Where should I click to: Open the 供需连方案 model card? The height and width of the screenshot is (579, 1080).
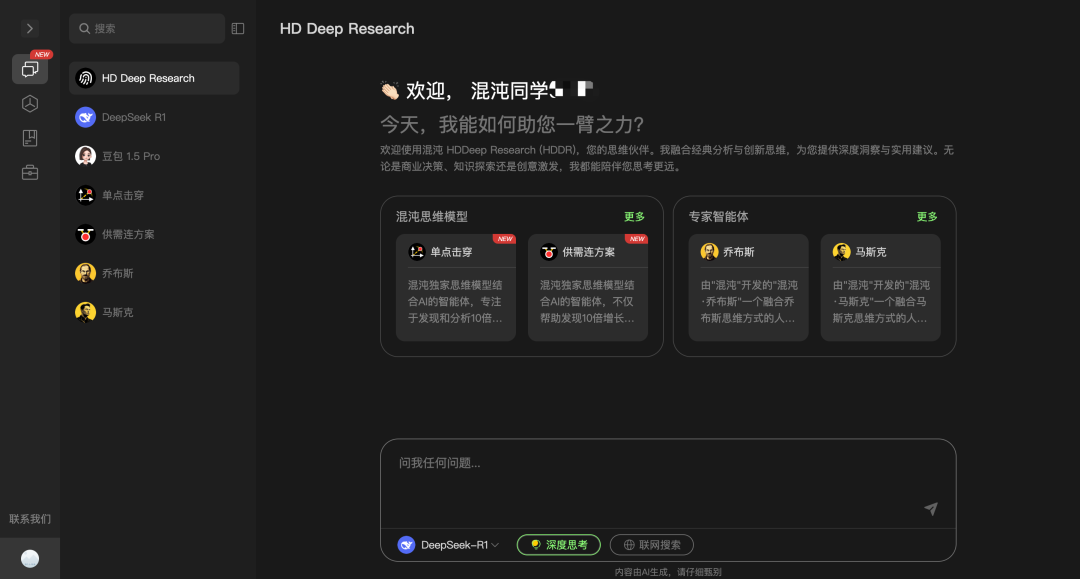588,288
